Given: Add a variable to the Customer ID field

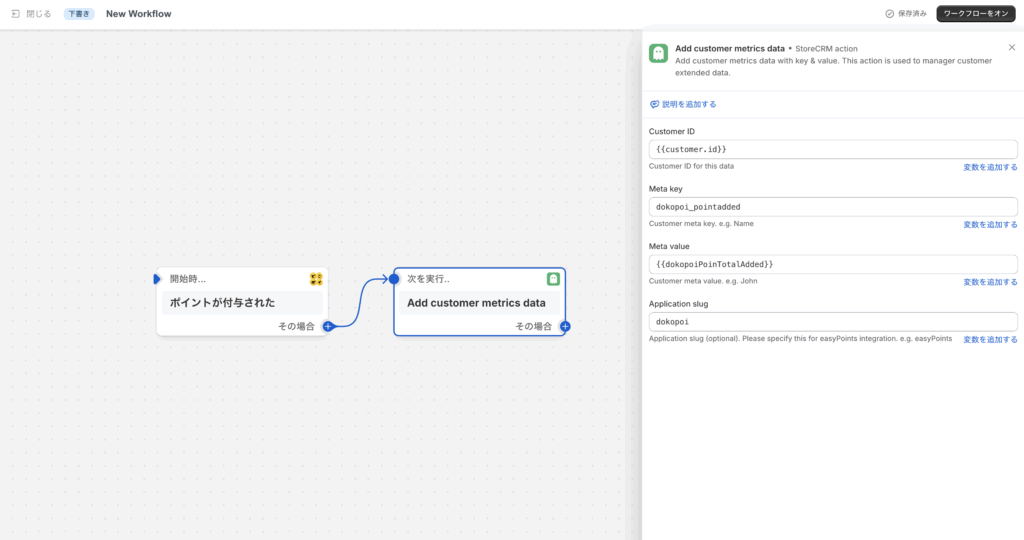Looking at the screenshot, I should (x=990, y=167).
